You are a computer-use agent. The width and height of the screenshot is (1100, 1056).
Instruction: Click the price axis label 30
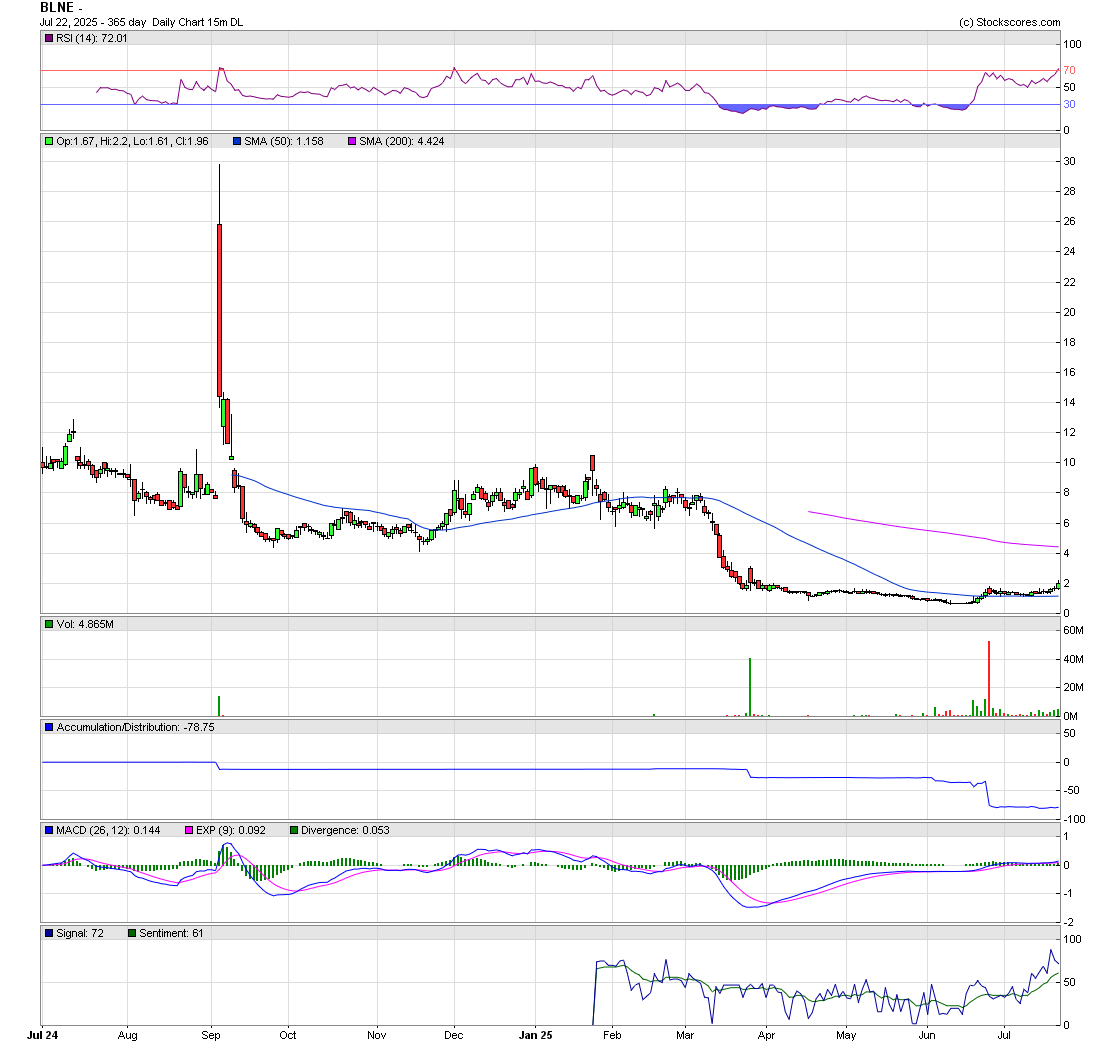(x=1070, y=161)
